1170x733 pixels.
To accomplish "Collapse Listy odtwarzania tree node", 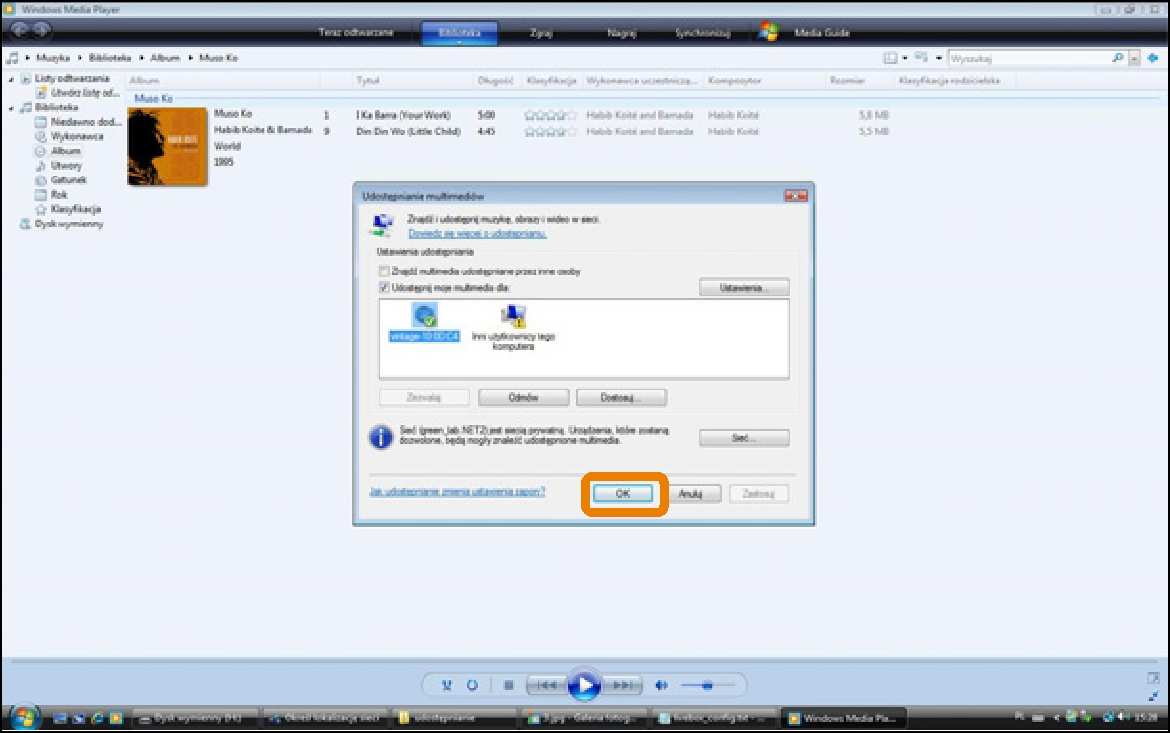I will [x=11, y=78].
